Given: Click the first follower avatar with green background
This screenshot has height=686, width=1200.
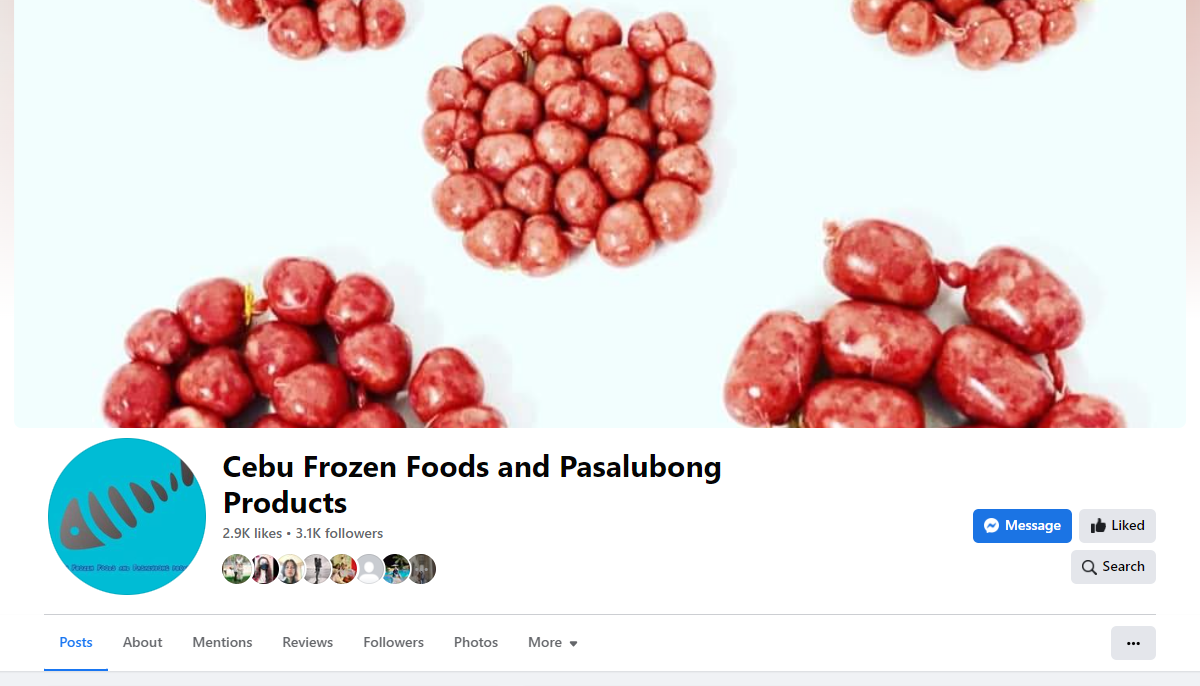Looking at the screenshot, I should tap(237, 569).
